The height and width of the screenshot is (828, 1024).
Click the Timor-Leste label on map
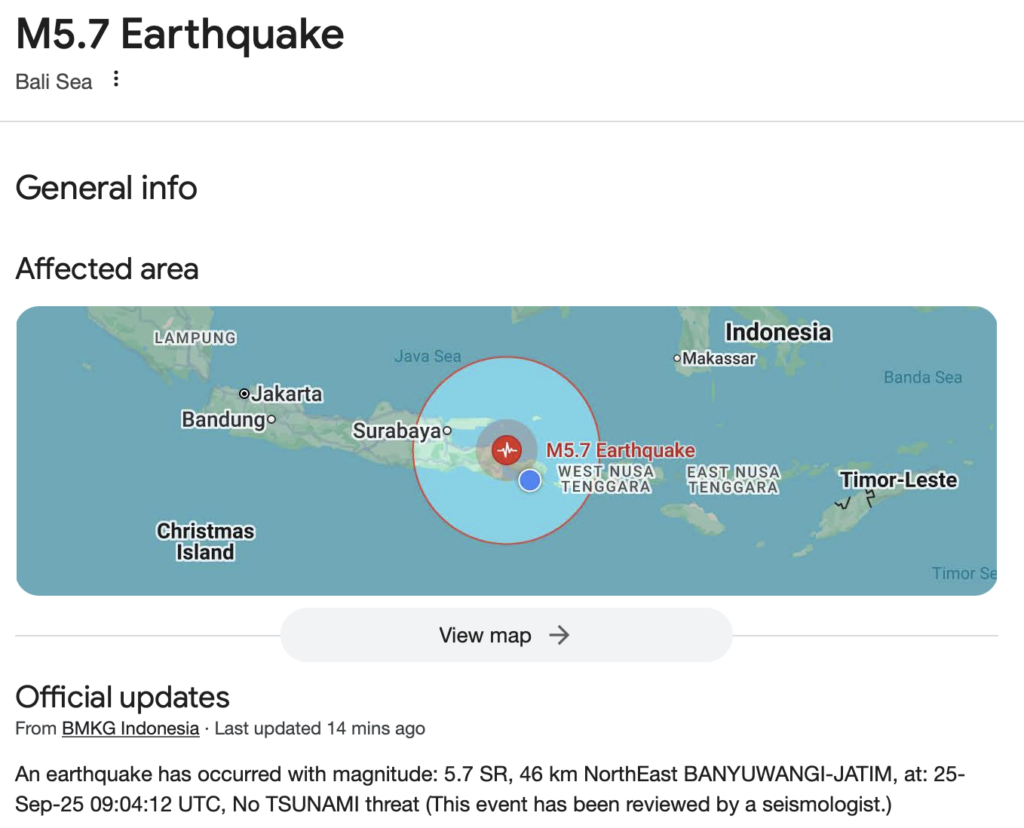[x=898, y=480]
